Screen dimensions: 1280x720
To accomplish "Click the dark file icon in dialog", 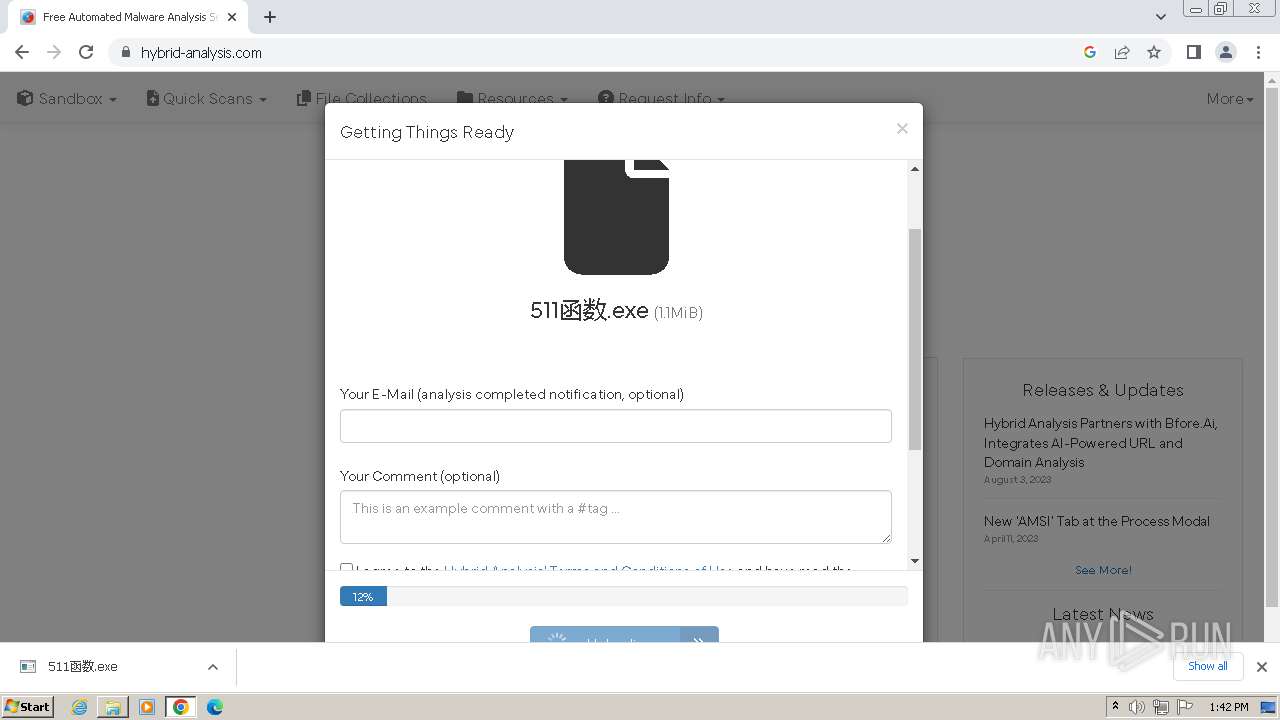I will click(x=616, y=217).
